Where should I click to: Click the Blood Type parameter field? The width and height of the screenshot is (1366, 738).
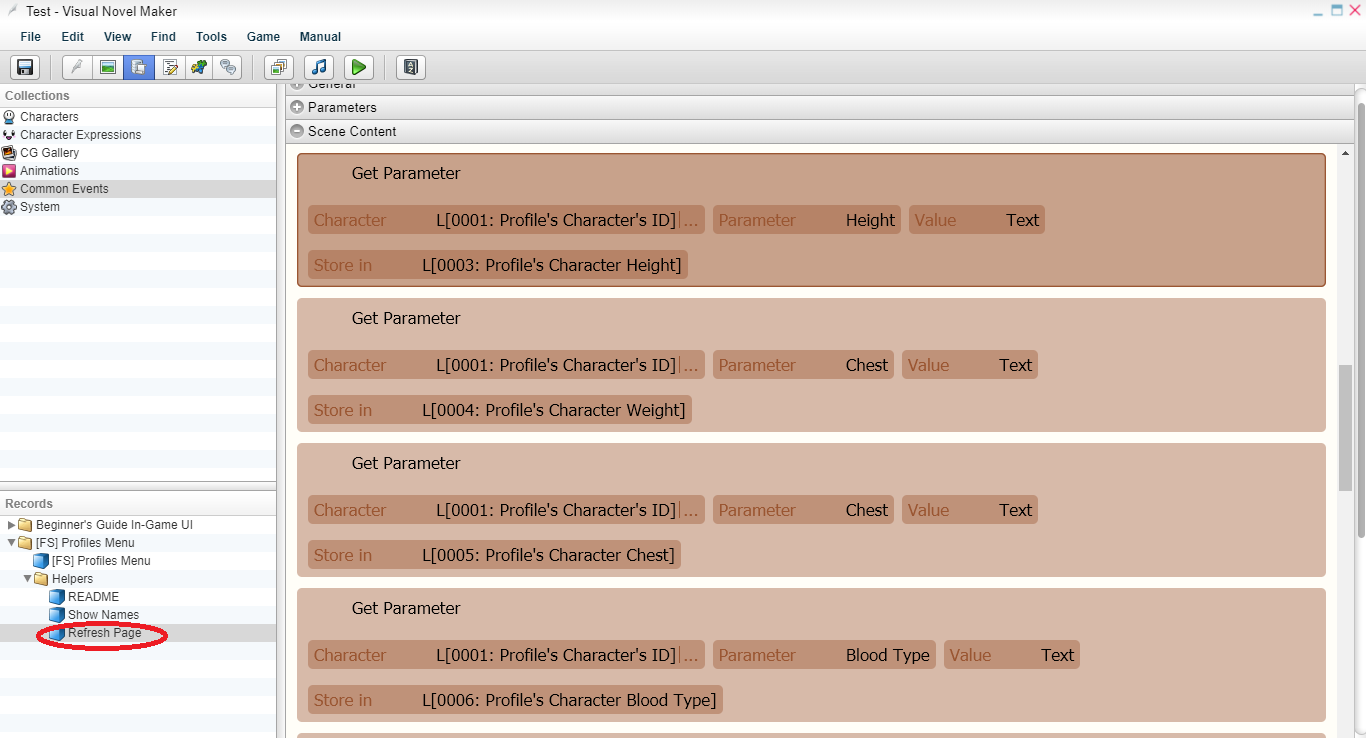824,655
